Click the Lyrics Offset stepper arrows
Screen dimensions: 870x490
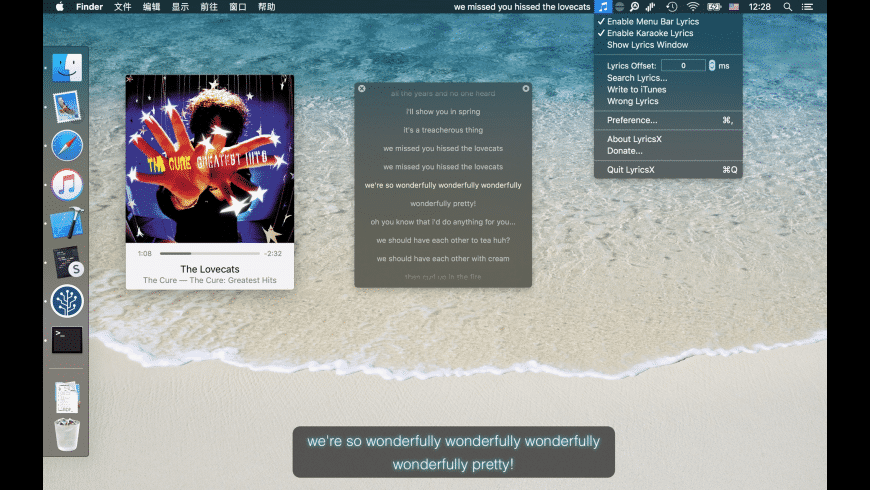pyautogui.click(x=712, y=65)
